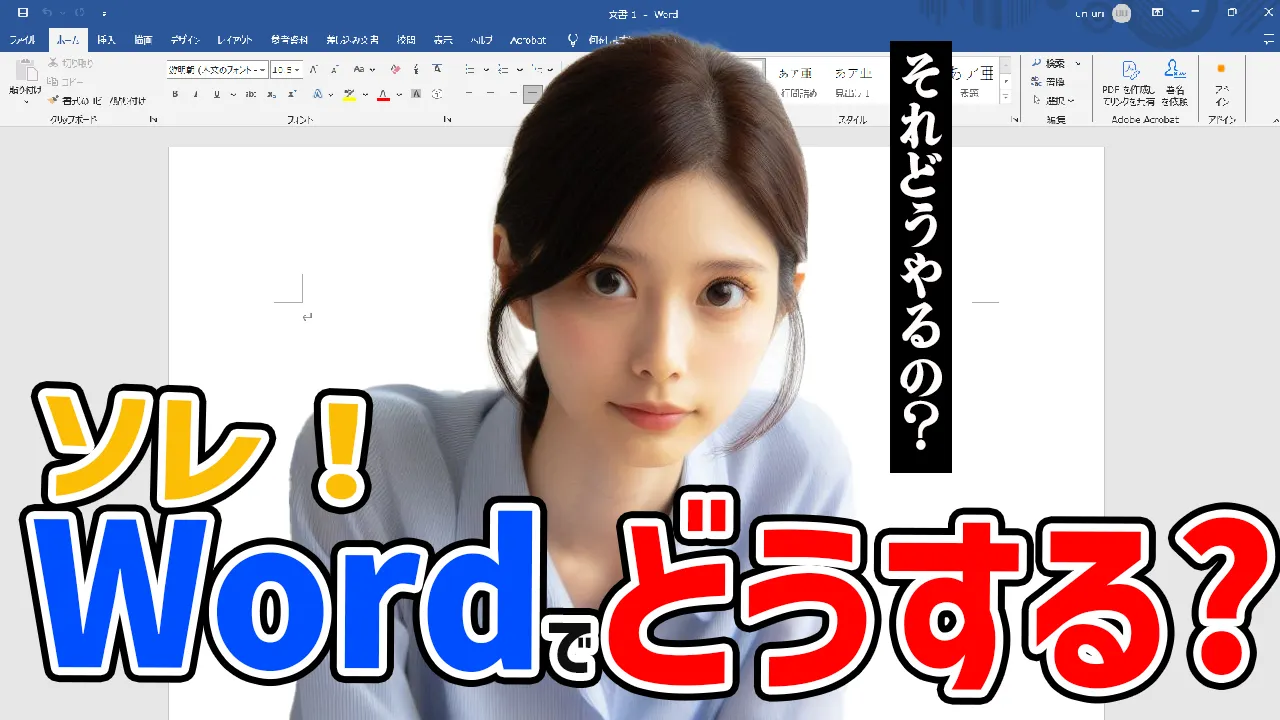Click the Format Painter brush
Image resolution: width=1280 pixels, height=720 pixels.
(54, 100)
